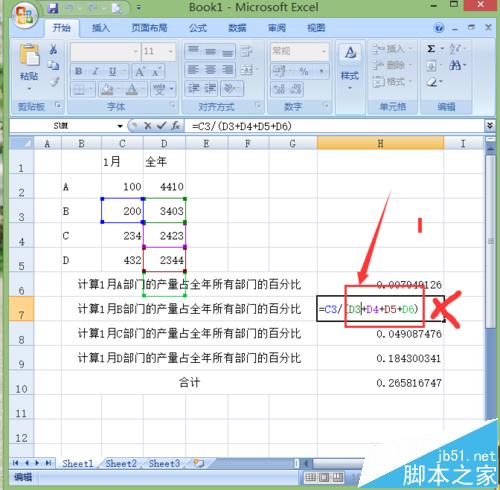
Task: Cancel formula entry with X button
Action: 148,126
